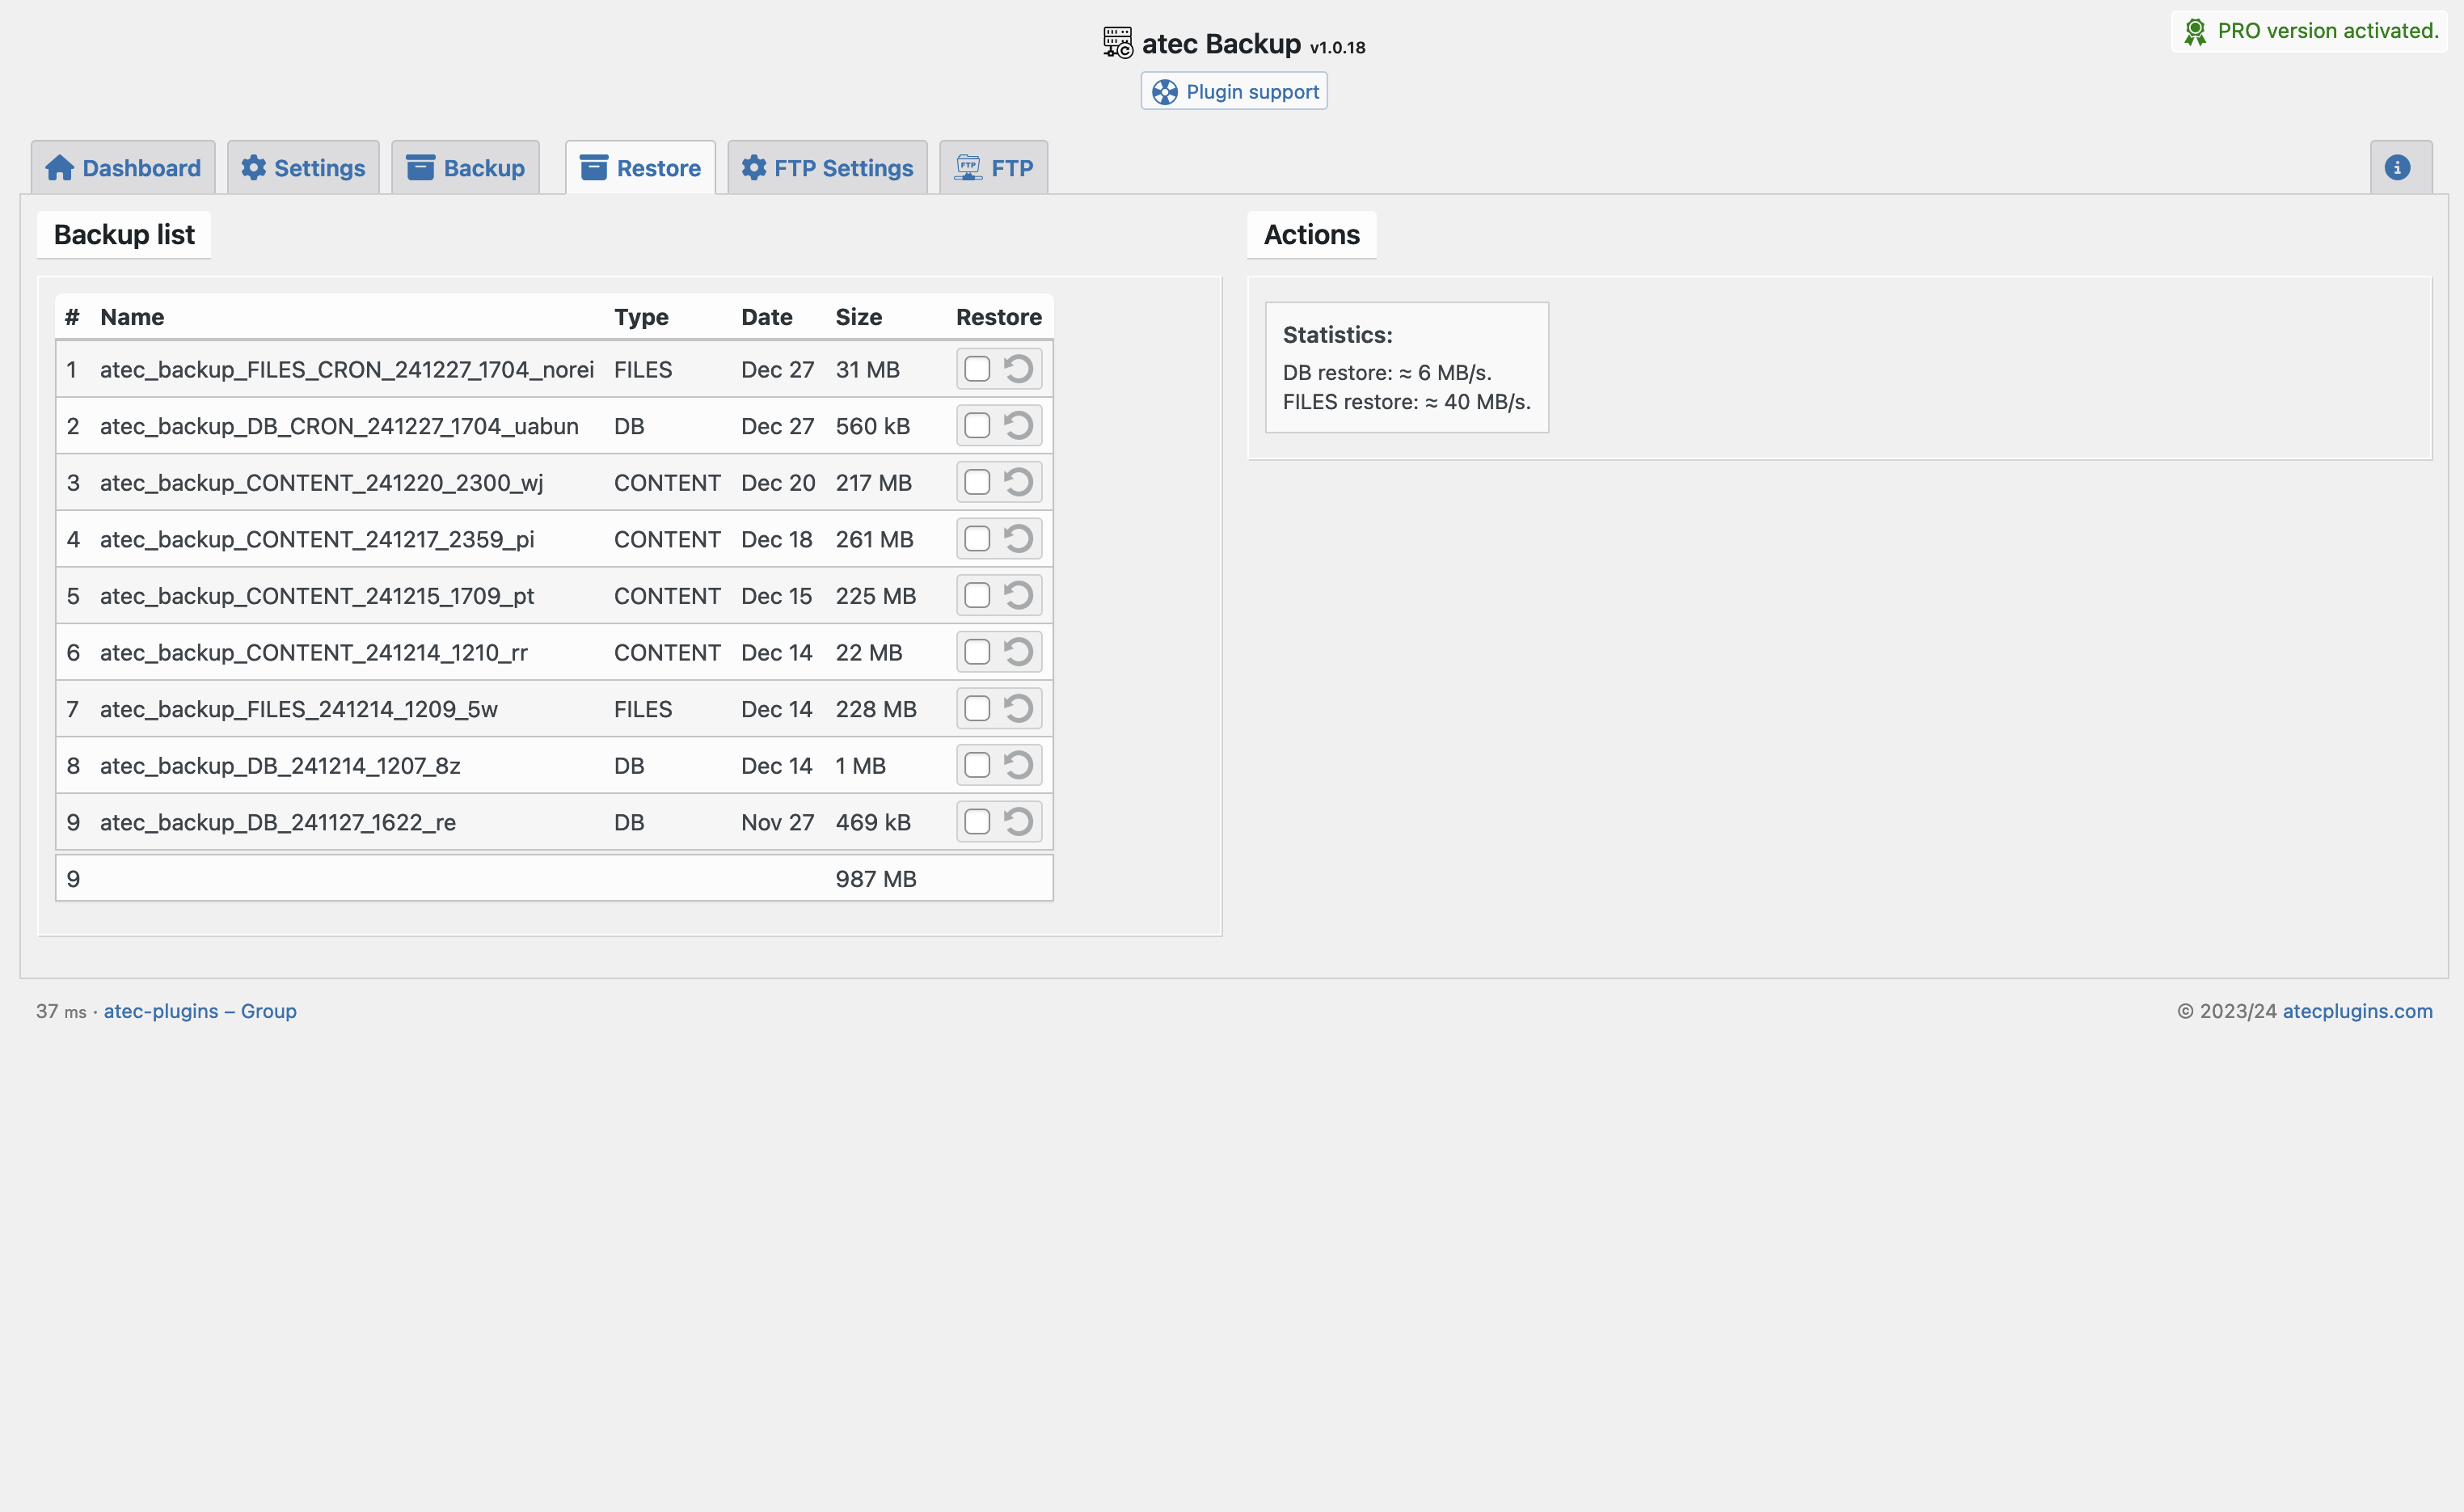Click restore icon for atec_backup_DB_CRON_241227_1704_uabun
Viewport: 2464px width, 1512px height.
coord(1018,426)
